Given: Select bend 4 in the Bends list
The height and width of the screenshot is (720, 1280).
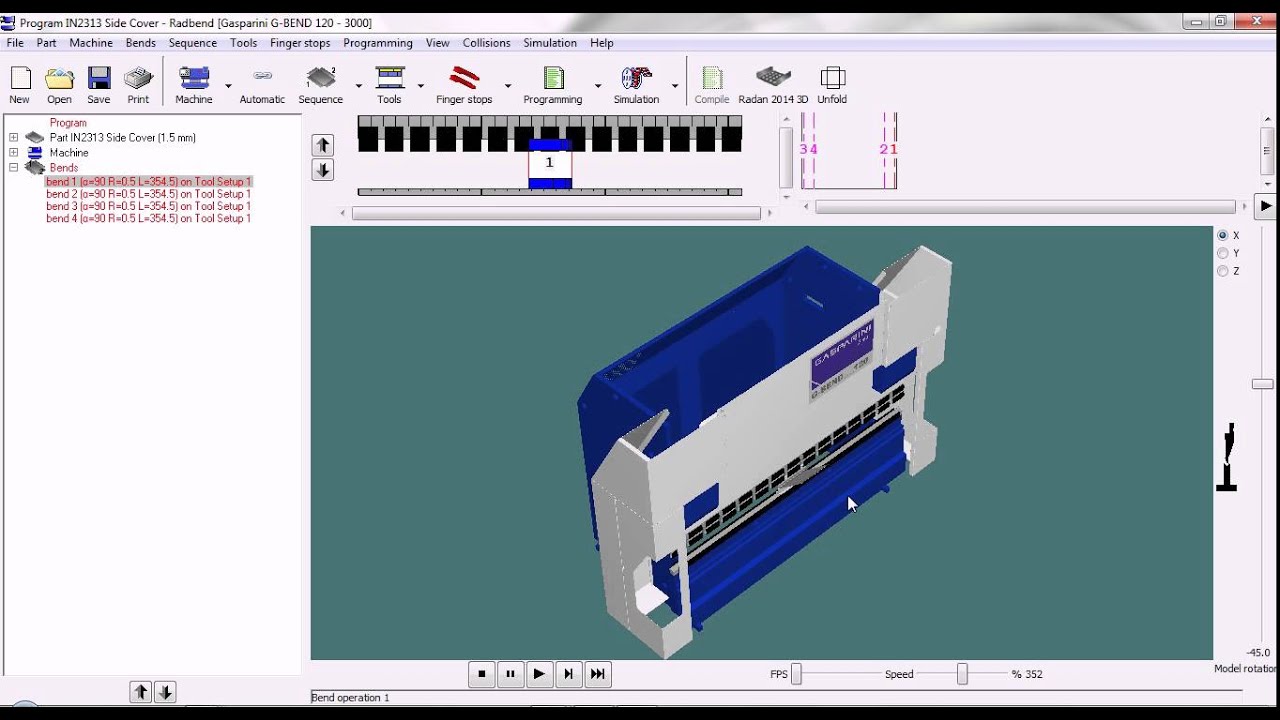Looking at the screenshot, I should click(148, 218).
